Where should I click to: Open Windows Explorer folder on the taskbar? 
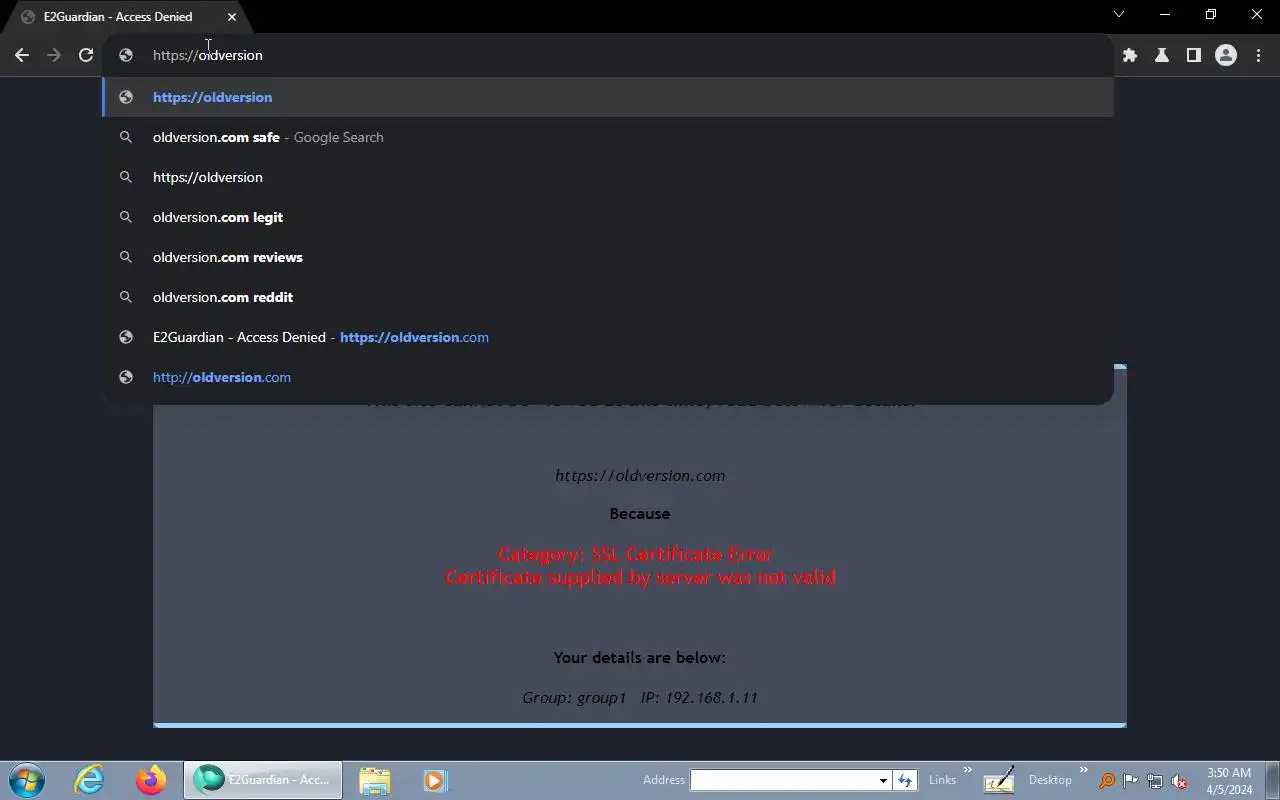[x=375, y=780]
